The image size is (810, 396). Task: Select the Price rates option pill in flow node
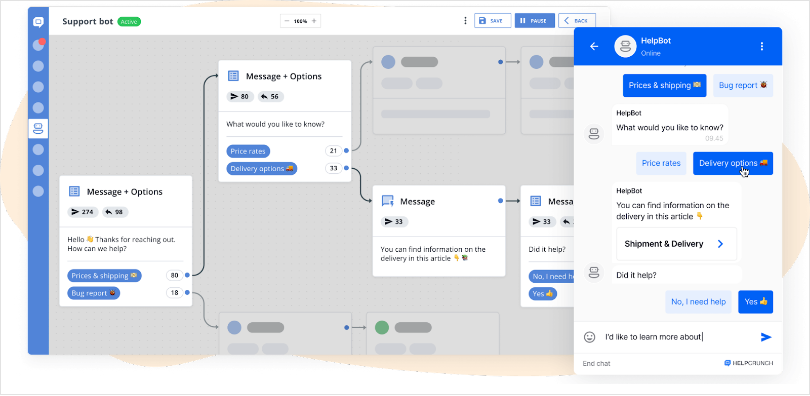pyautogui.click(x=248, y=151)
